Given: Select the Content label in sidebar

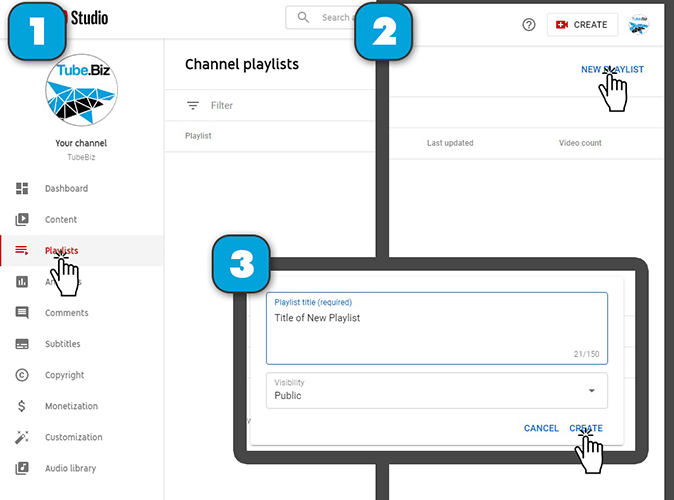Looking at the screenshot, I should click(x=61, y=220).
